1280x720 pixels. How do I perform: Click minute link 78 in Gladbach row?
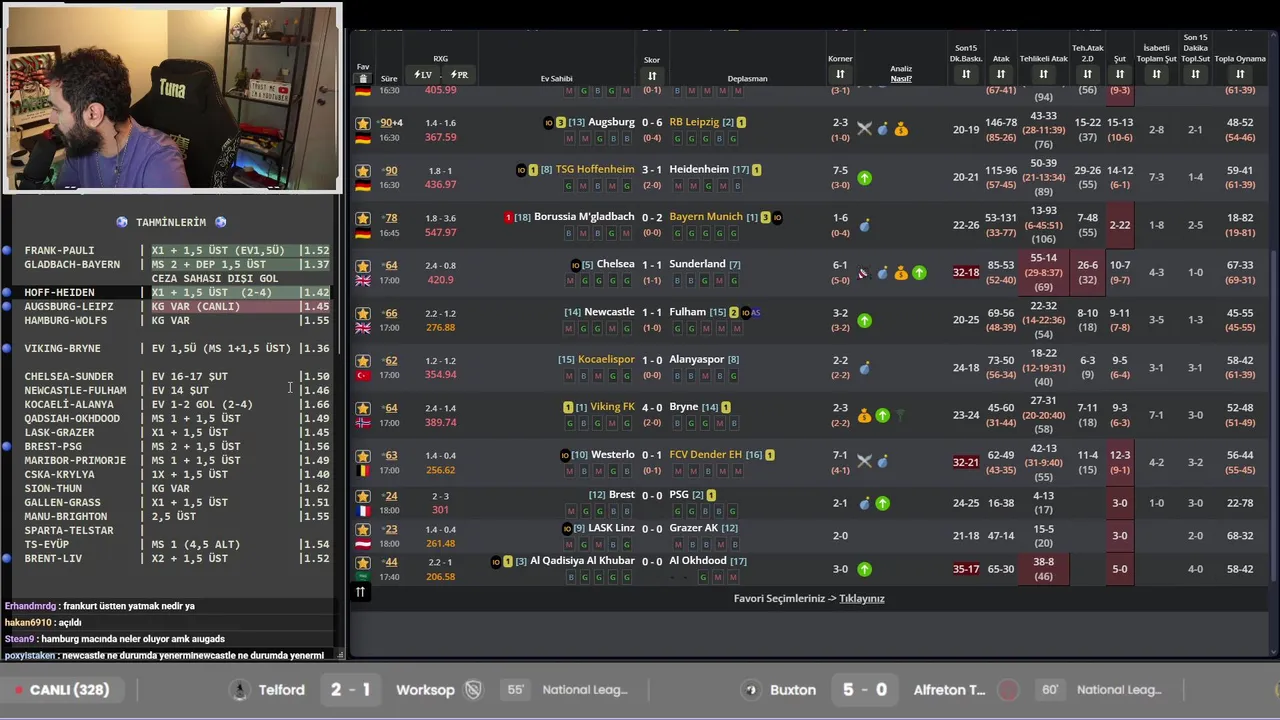391,218
